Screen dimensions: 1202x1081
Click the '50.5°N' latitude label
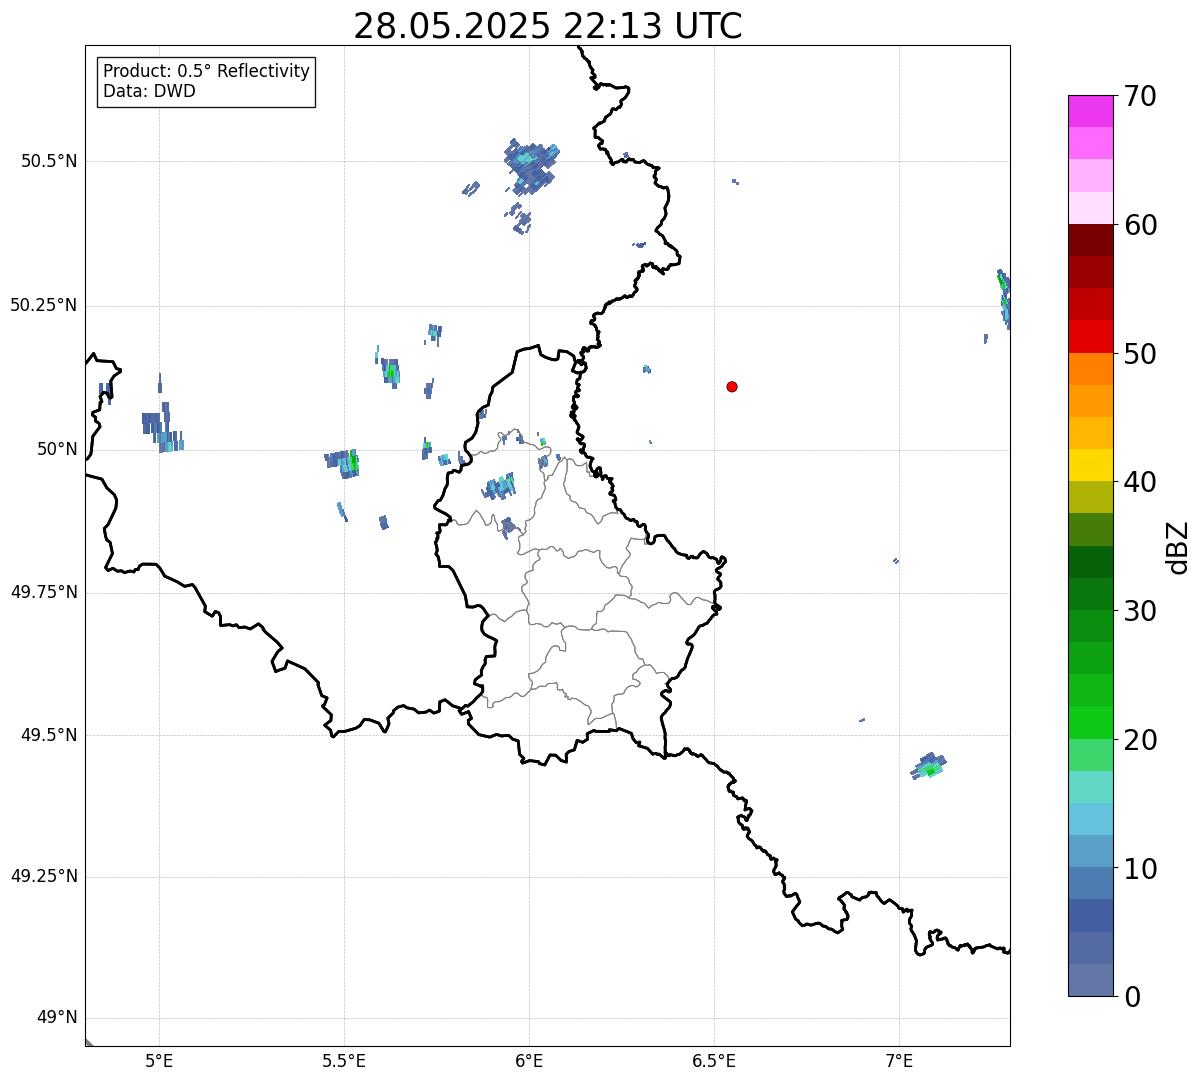[x=50, y=161]
